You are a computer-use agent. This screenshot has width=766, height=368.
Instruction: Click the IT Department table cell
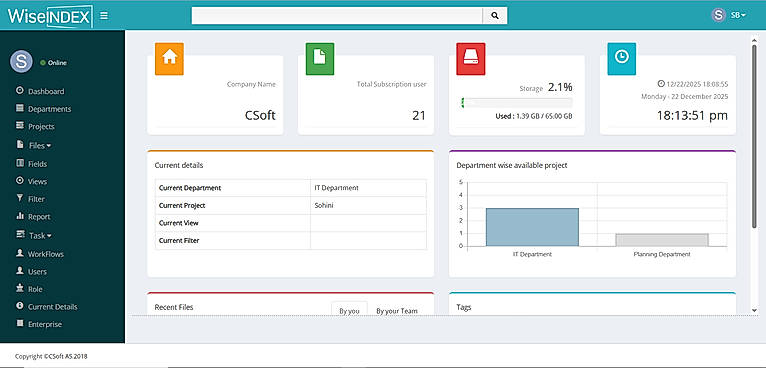coord(368,188)
